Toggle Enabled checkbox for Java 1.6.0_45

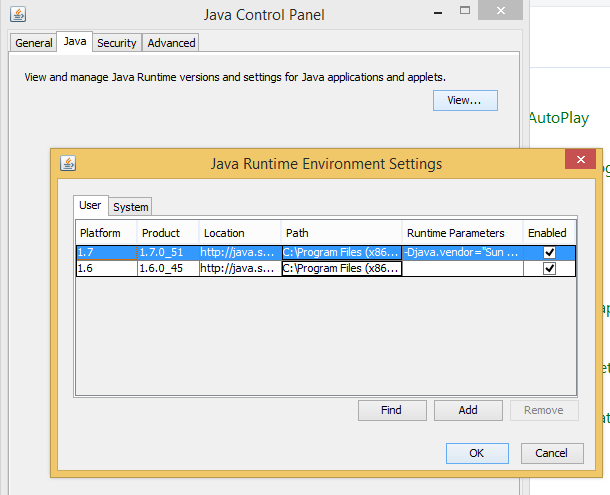pos(549,269)
